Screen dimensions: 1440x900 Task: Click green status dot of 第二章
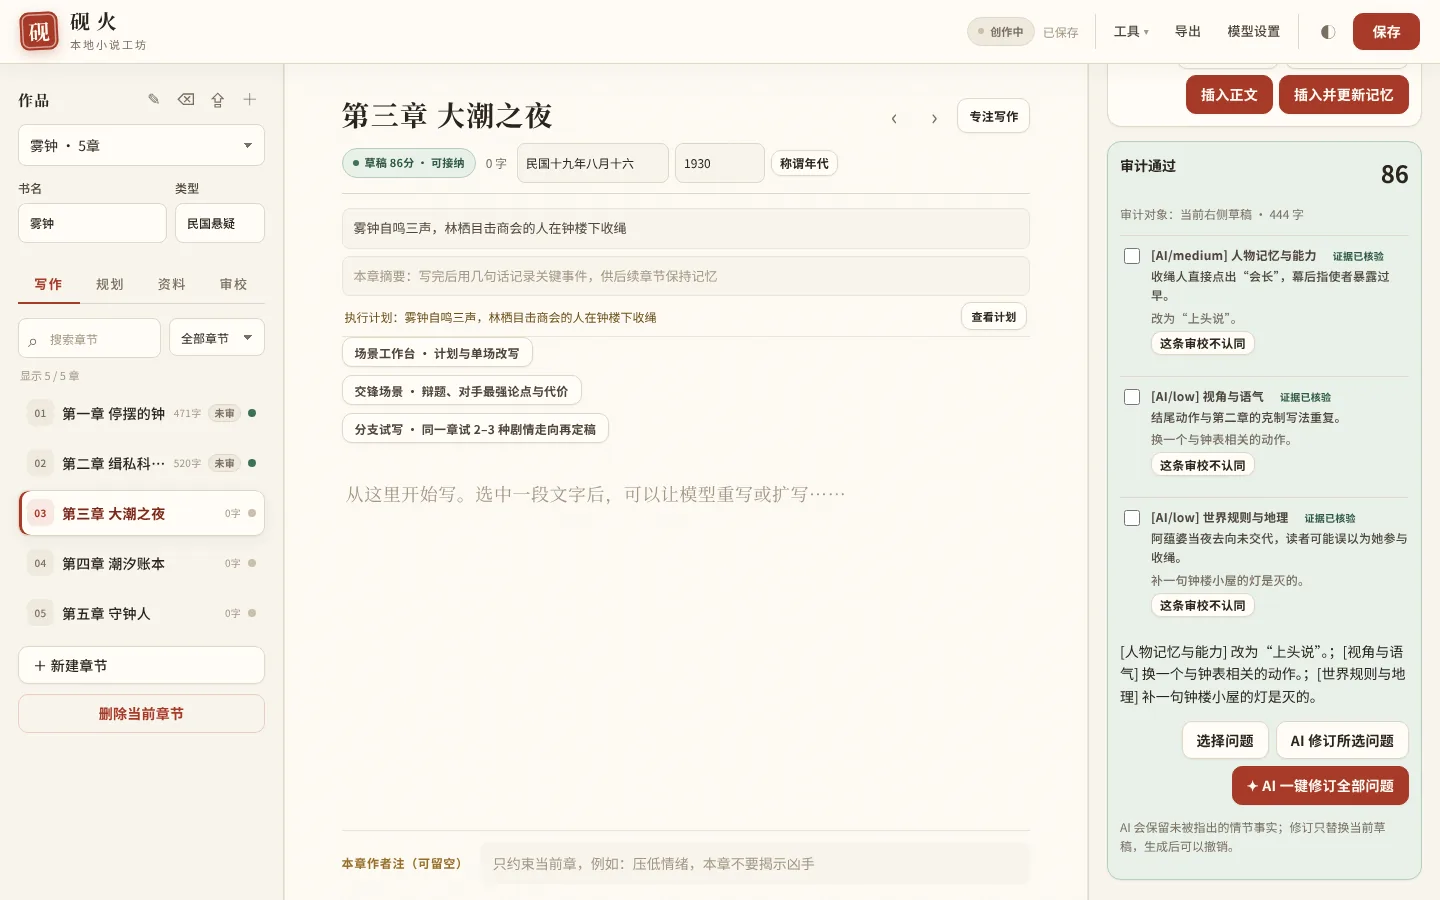(252, 463)
